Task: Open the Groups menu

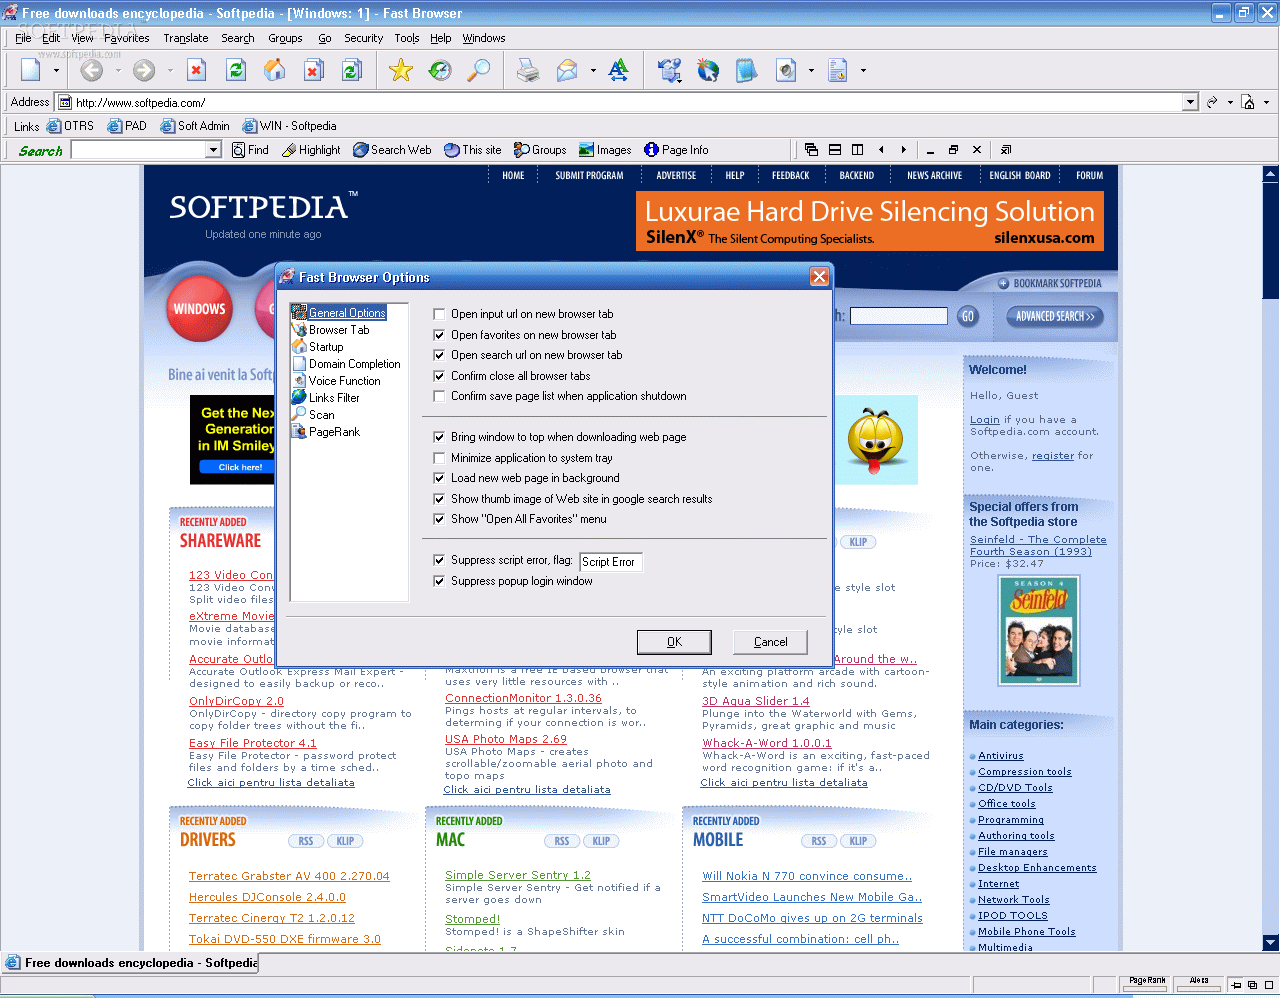Action: [x=285, y=38]
